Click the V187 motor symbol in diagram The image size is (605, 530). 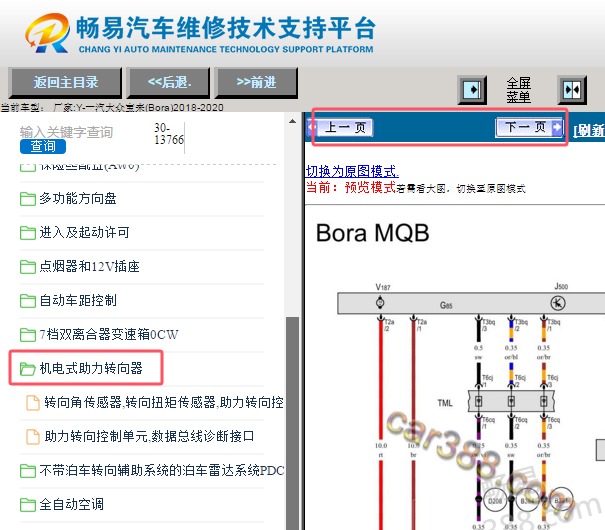380,302
